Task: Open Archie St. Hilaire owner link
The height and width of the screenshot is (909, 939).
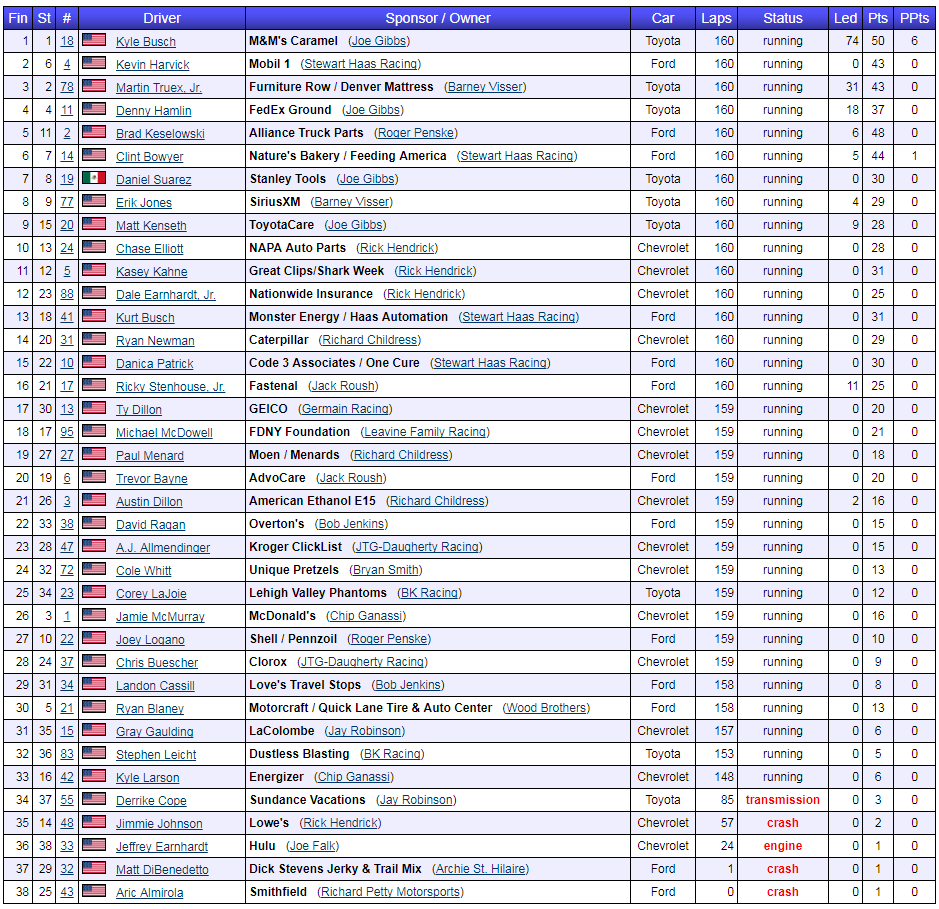Action: pyautogui.click(x=481, y=869)
